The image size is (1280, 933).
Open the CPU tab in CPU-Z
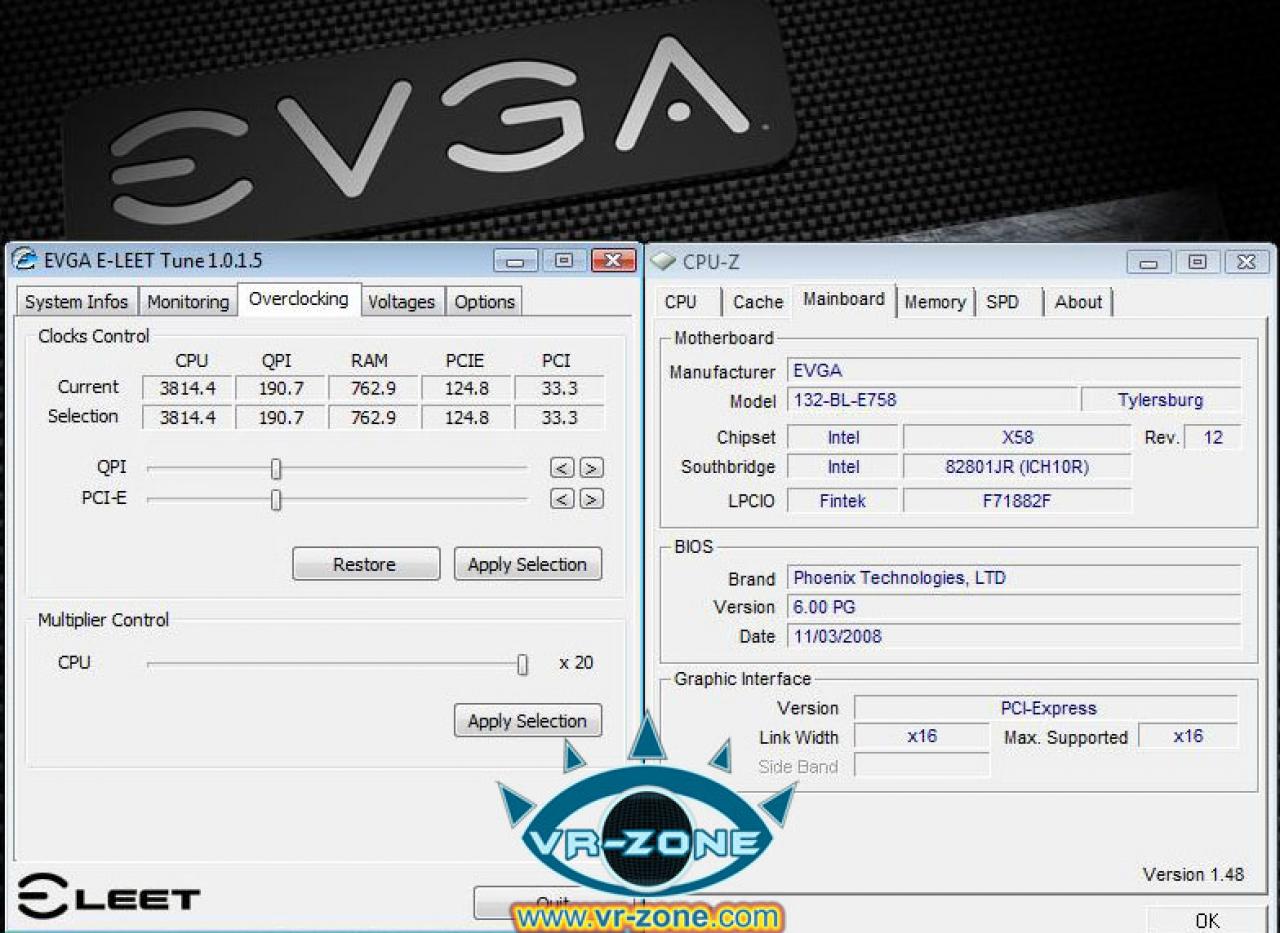point(681,301)
